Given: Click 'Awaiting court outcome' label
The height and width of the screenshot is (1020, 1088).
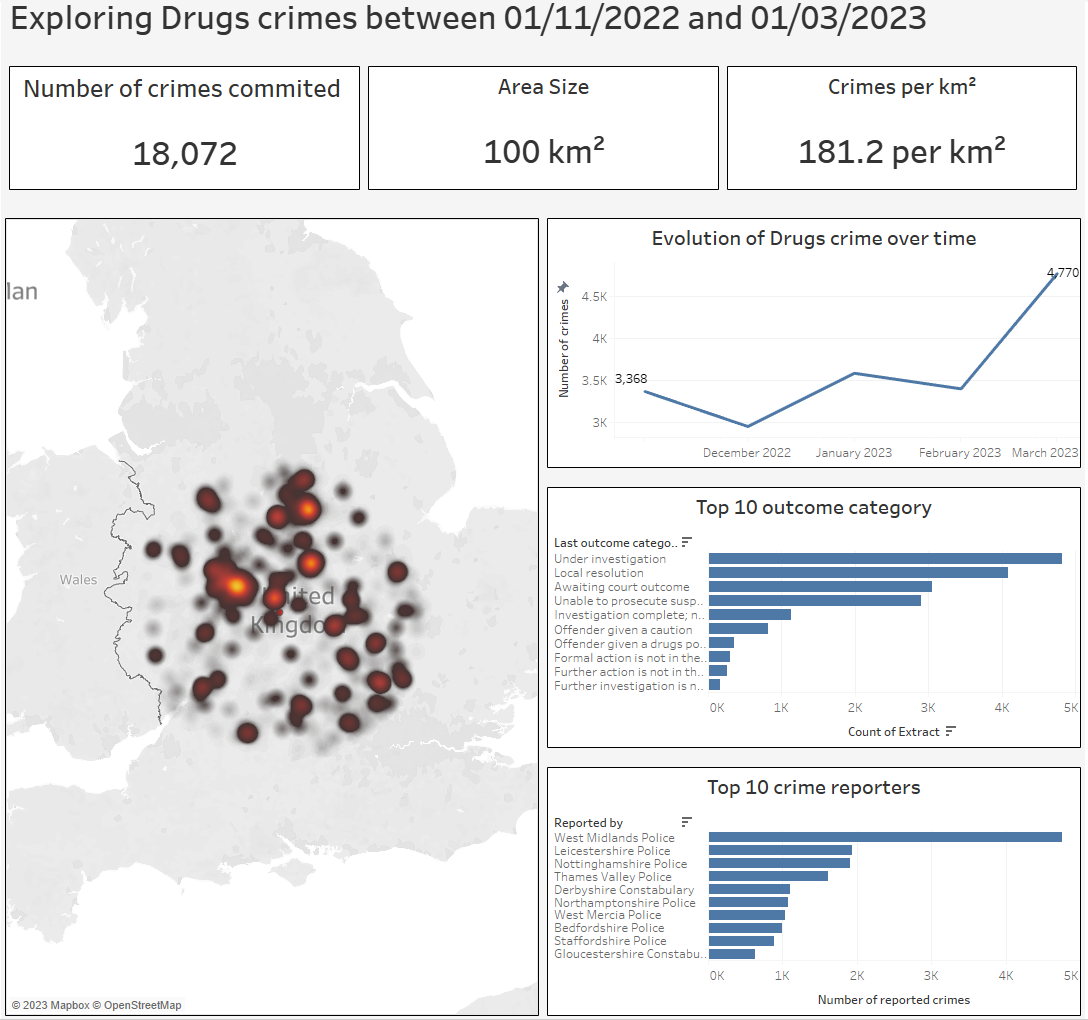Looking at the screenshot, I should [622, 587].
